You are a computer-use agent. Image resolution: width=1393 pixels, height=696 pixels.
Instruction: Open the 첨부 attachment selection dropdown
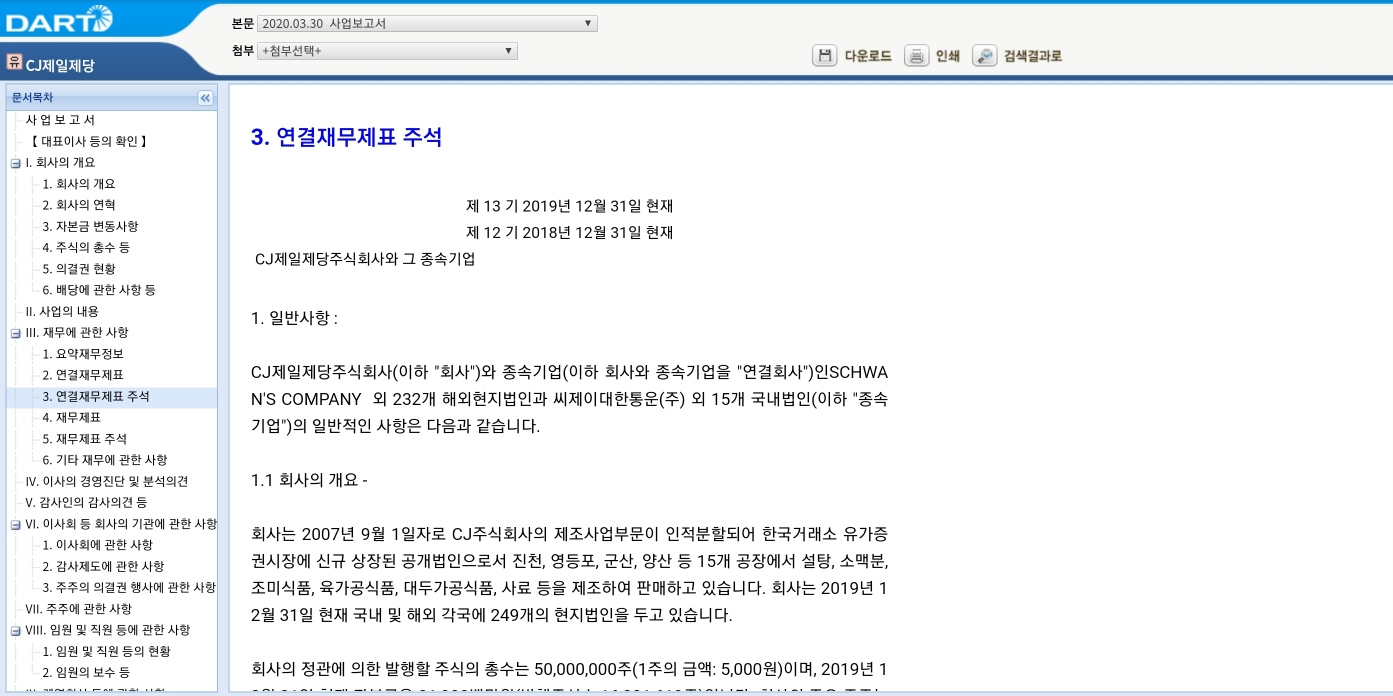click(x=387, y=51)
